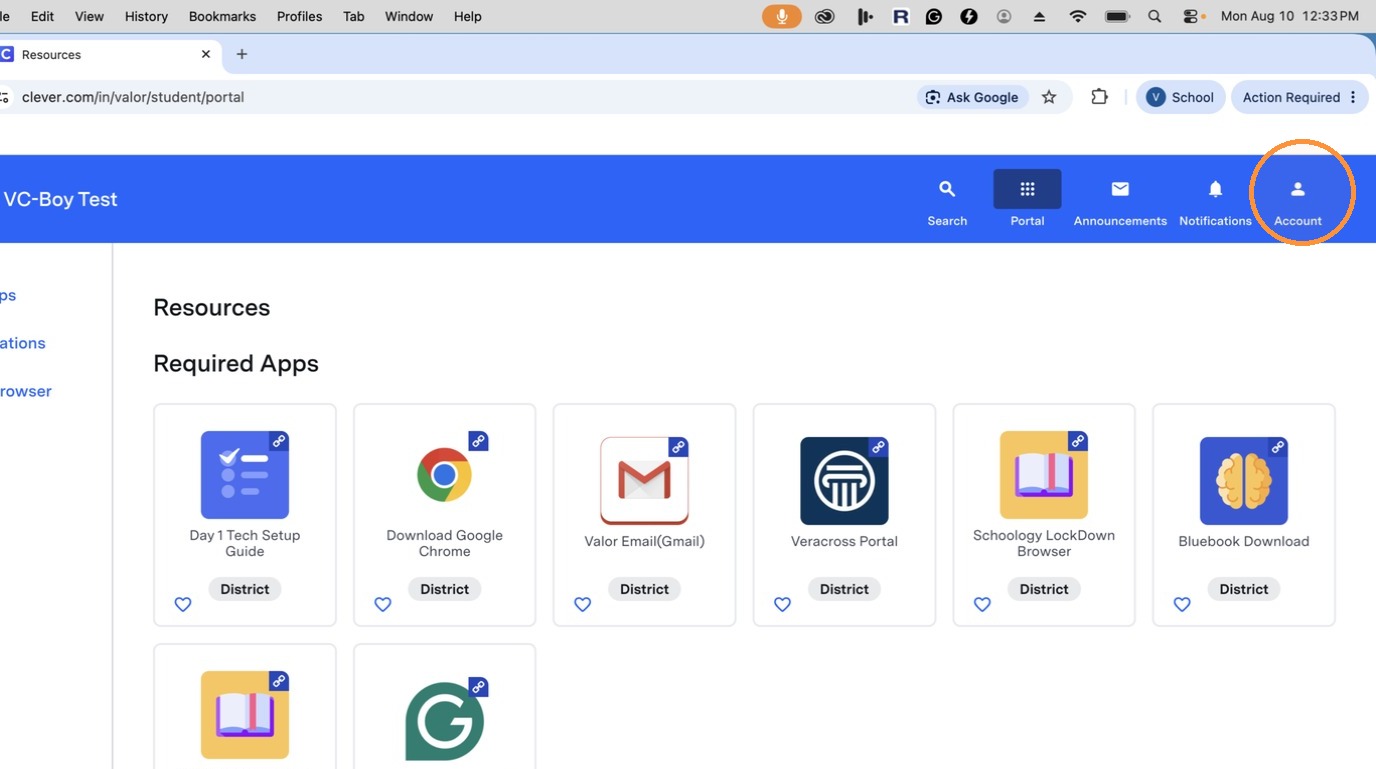Image resolution: width=1376 pixels, height=769 pixels.
Task: Open Announcements envelope icon
Action: [1120, 189]
